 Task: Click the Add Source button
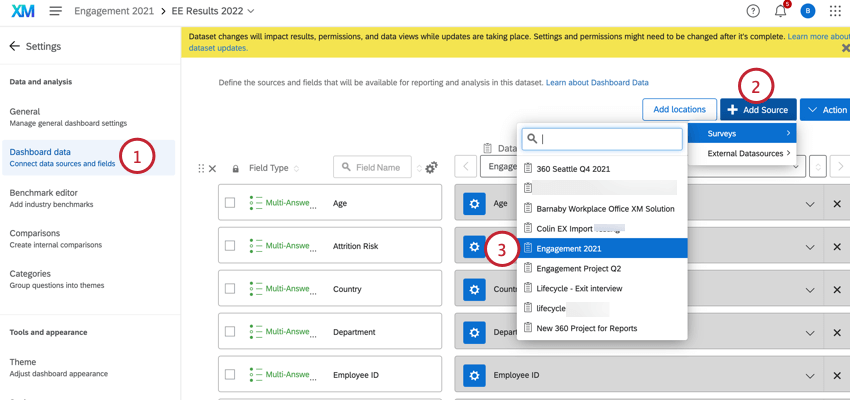757,110
